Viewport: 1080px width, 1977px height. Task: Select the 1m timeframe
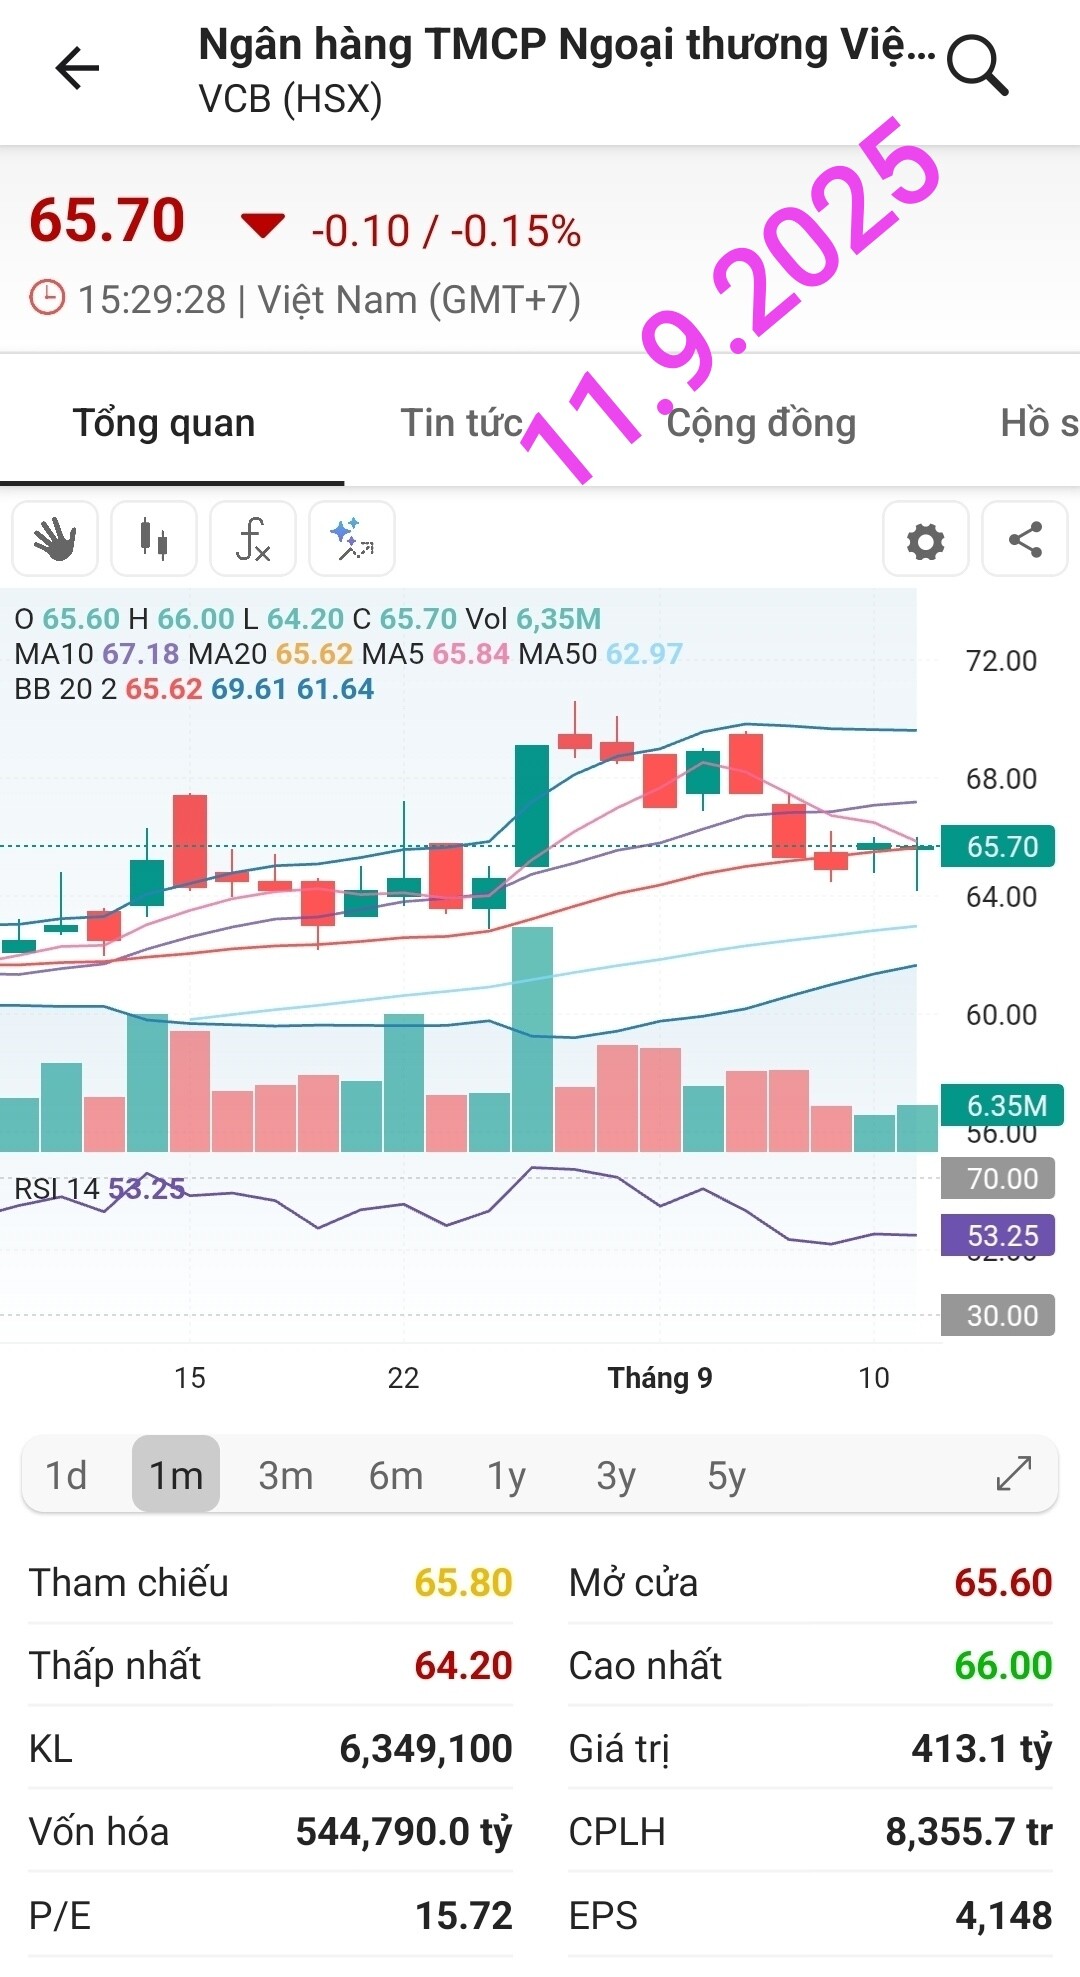176,1474
